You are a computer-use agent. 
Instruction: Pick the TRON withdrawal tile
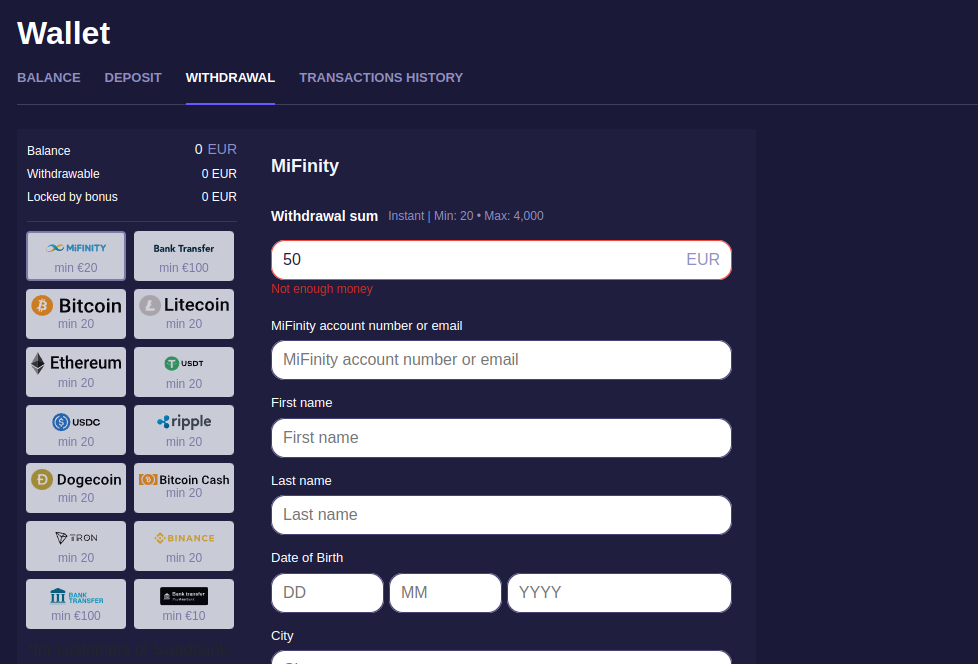76,546
